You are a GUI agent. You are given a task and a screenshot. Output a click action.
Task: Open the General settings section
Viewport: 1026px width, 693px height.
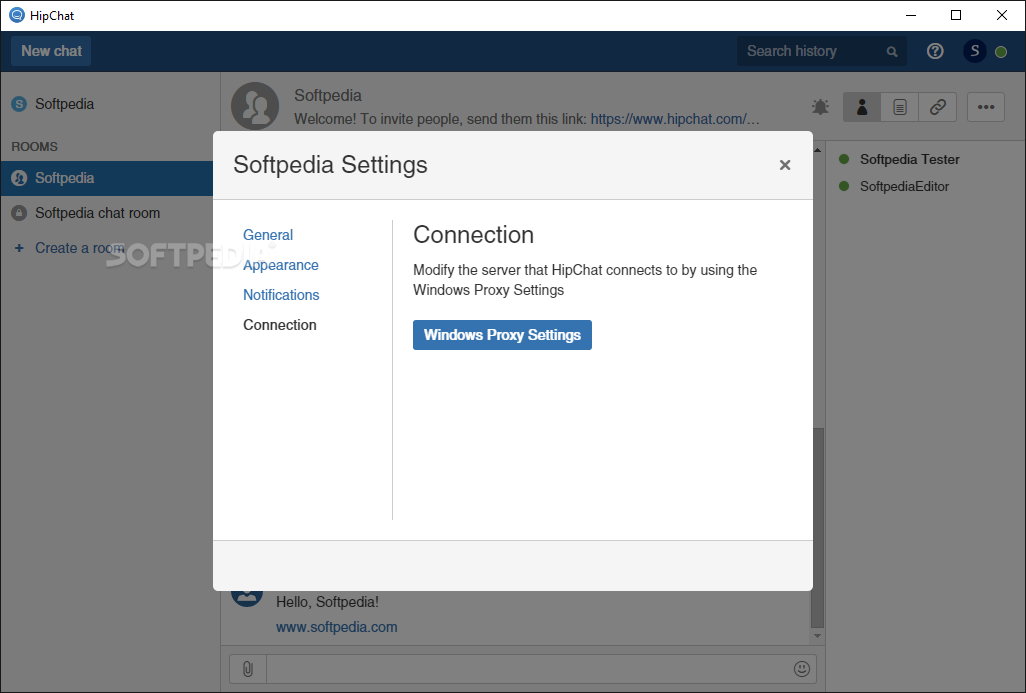[268, 235]
